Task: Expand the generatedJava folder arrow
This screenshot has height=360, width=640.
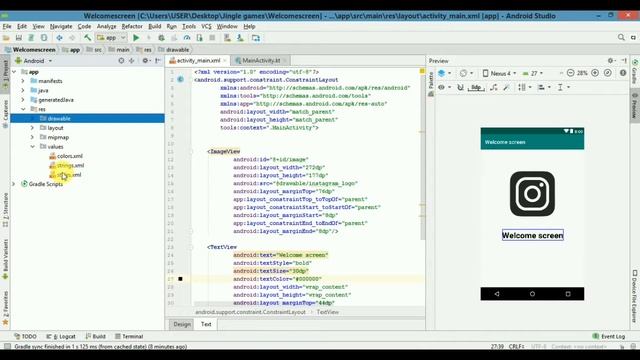Action: (x=23, y=100)
